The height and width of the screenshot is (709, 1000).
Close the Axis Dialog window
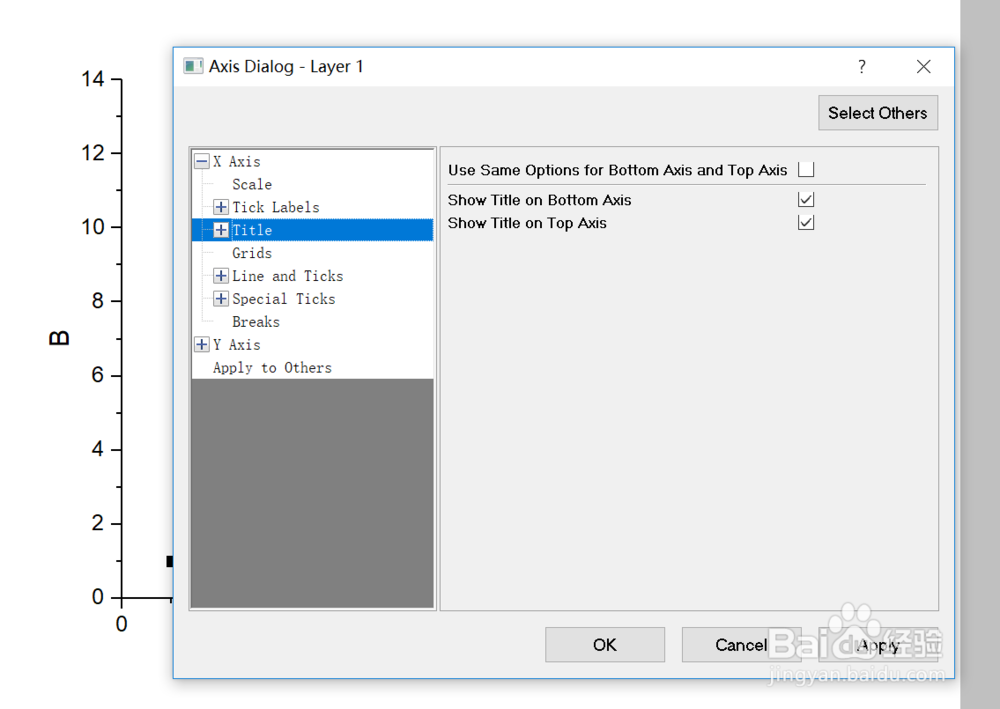[x=923, y=67]
